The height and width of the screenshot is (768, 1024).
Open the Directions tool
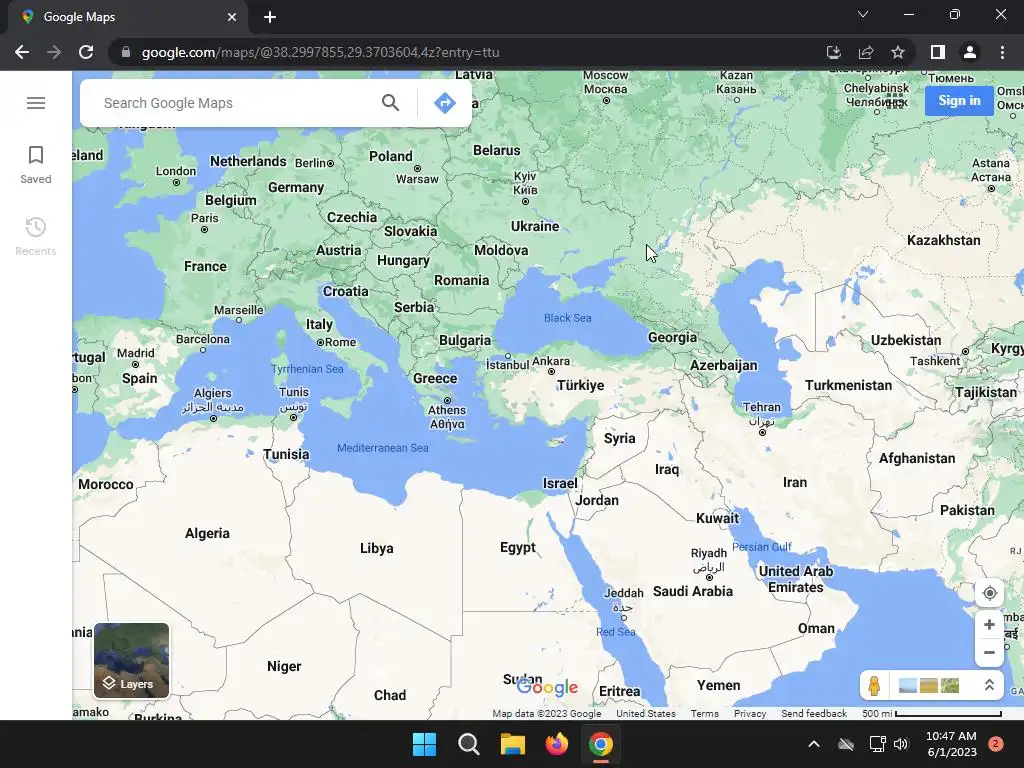tap(445, 103)
